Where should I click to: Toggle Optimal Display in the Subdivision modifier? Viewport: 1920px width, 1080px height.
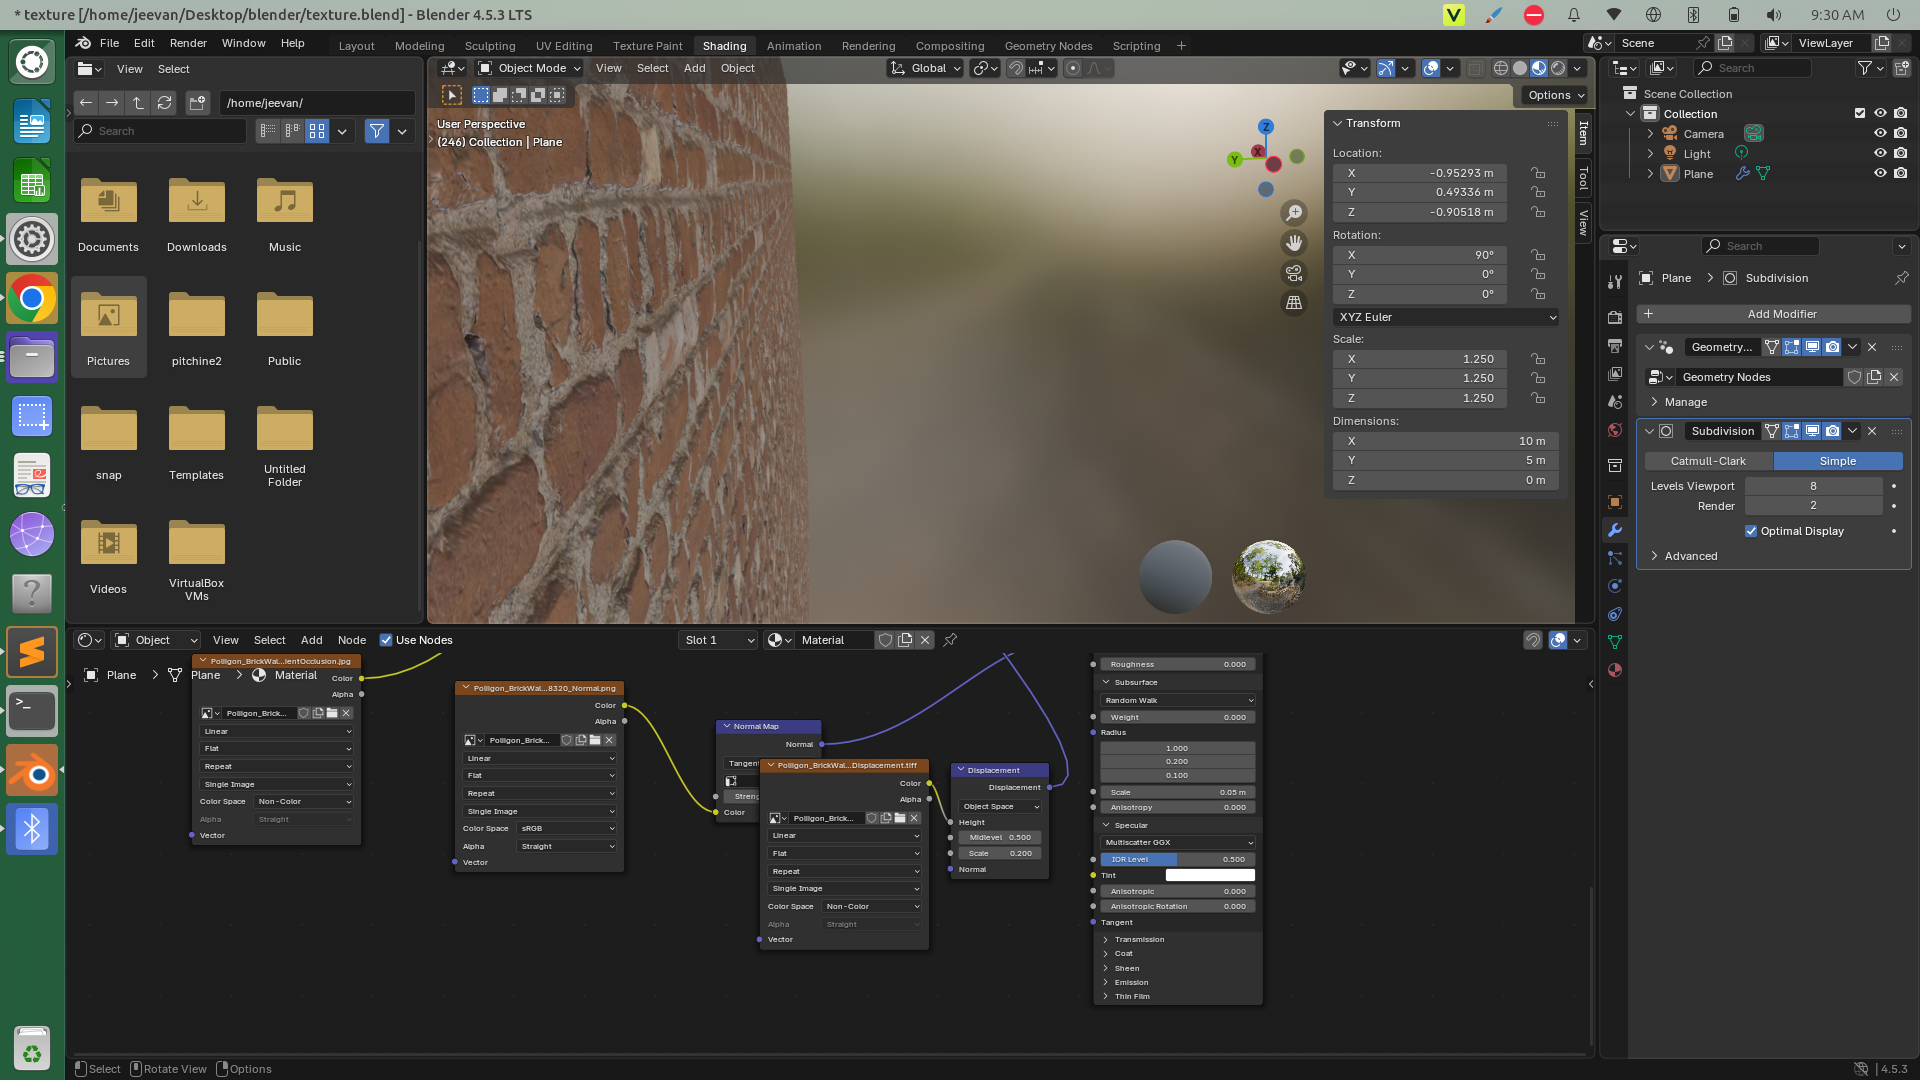[1752, 531]
